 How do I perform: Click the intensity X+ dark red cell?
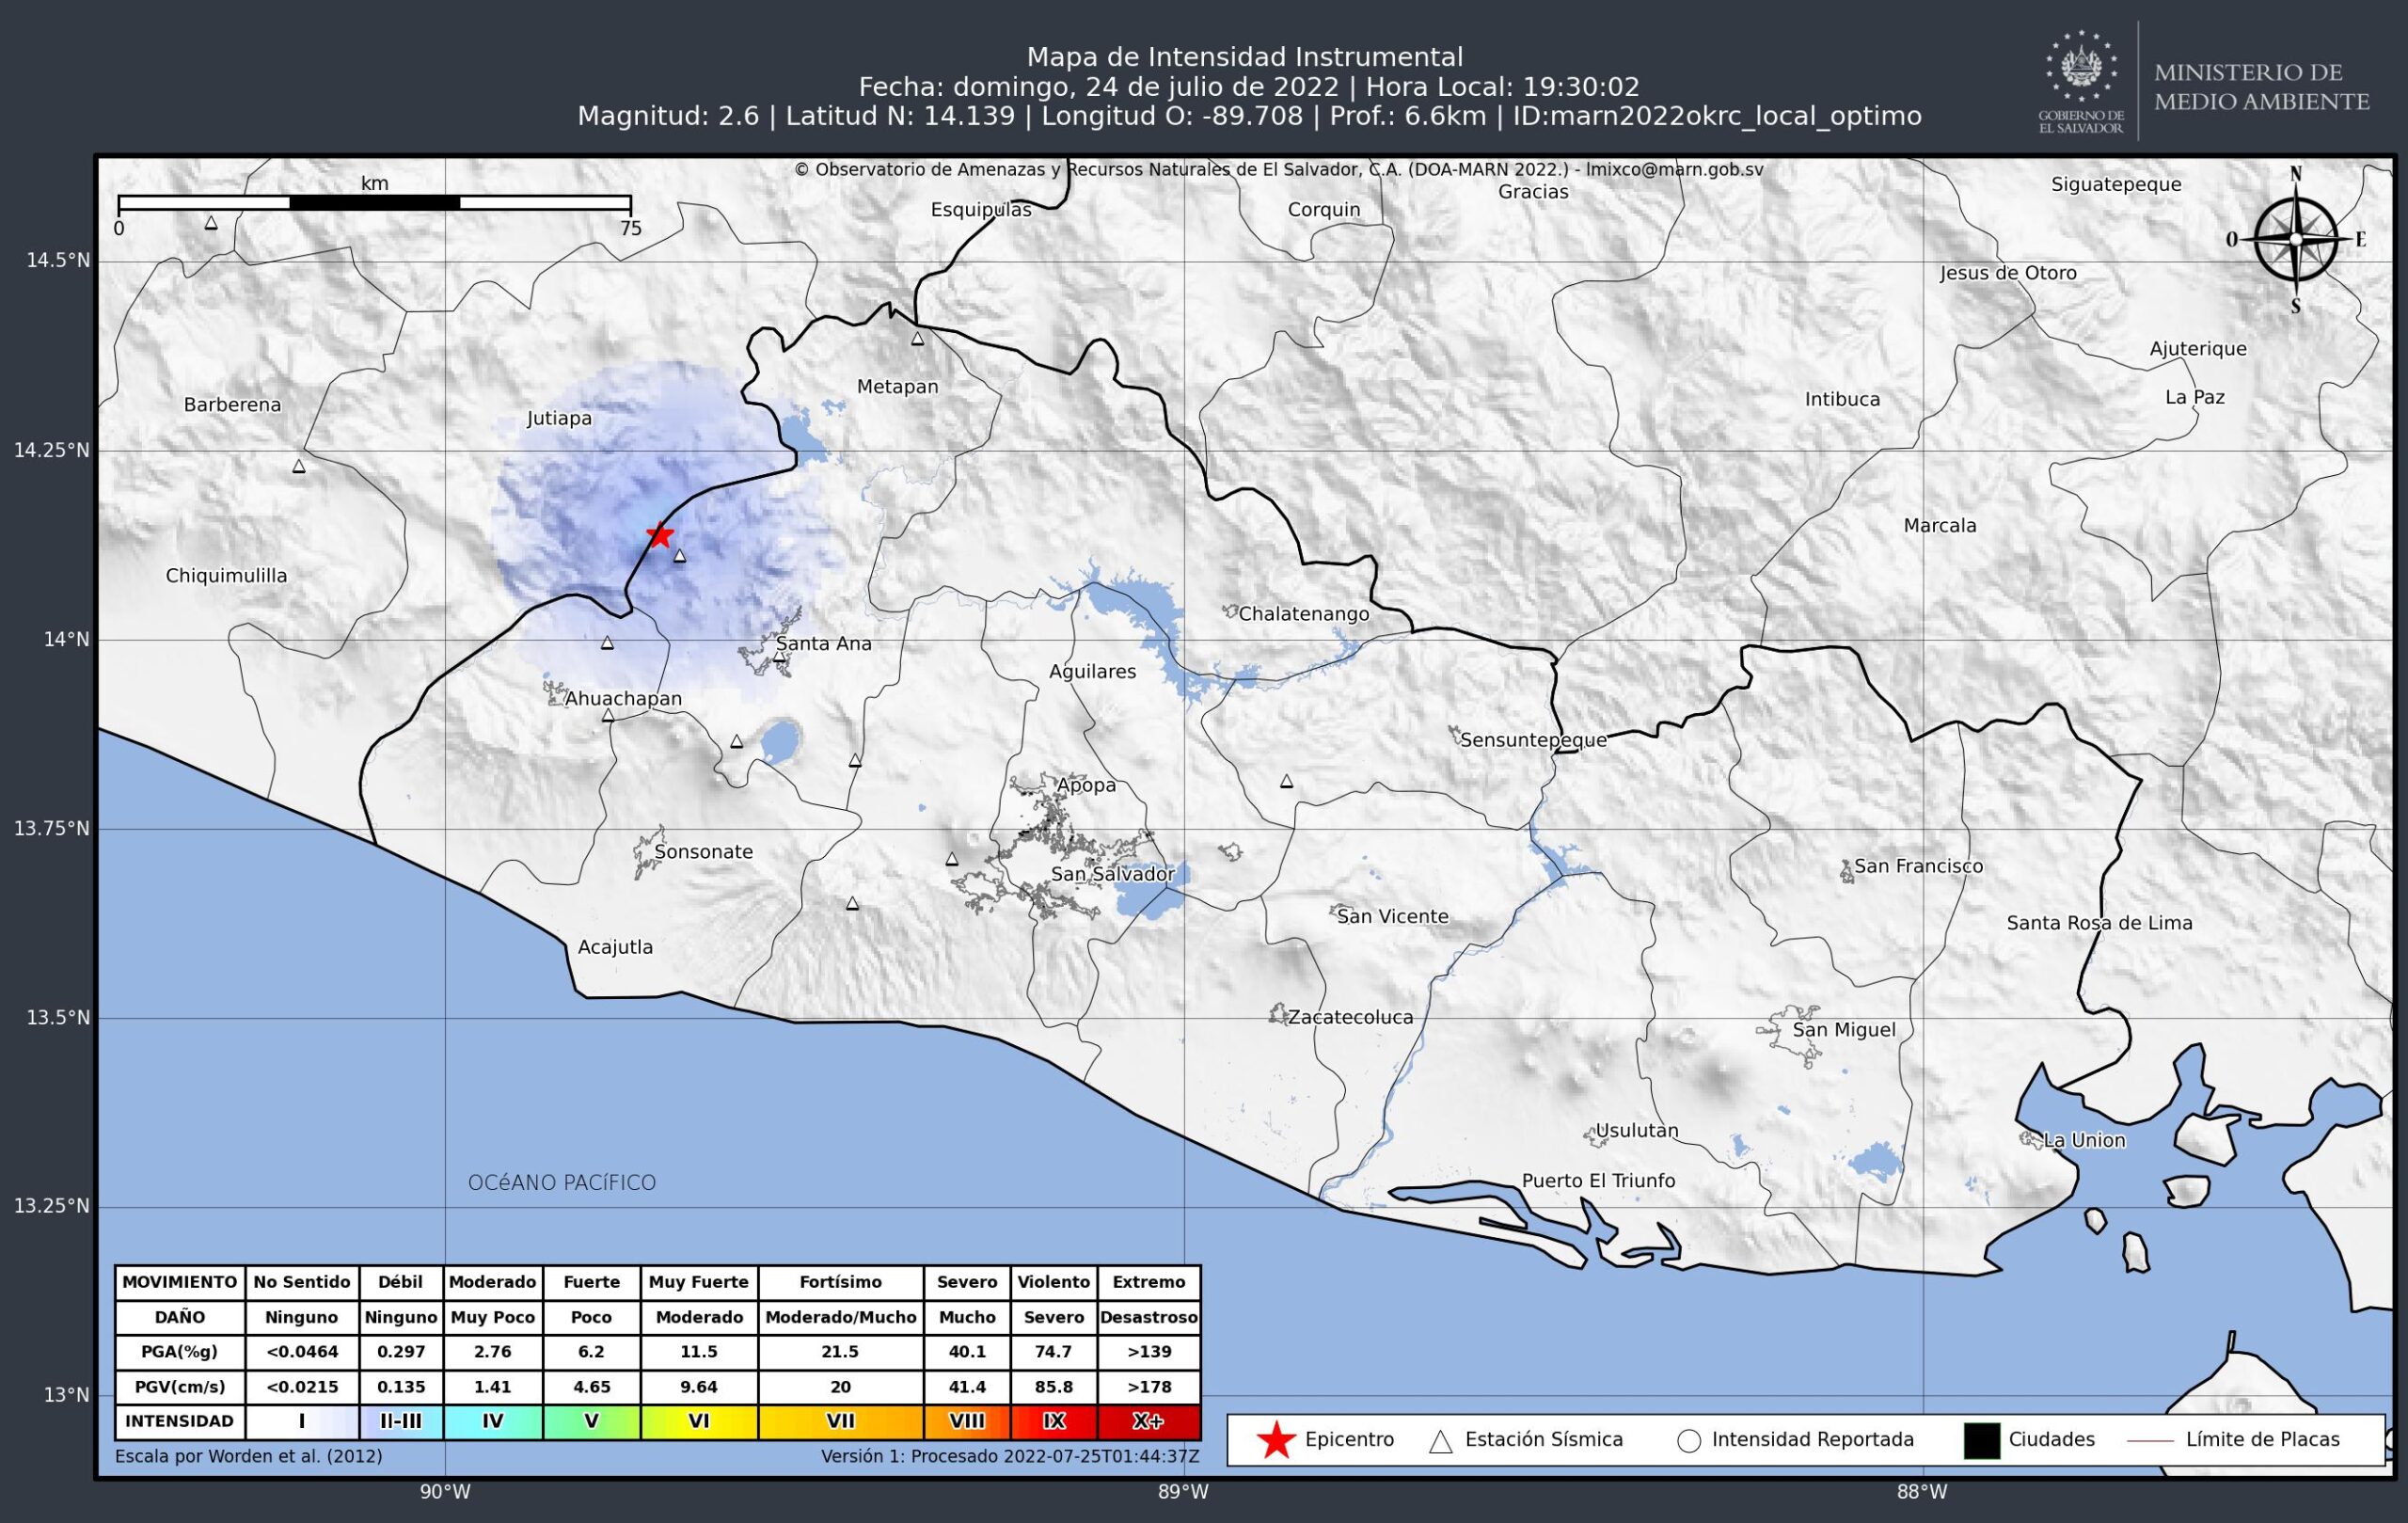pos(1148,1421)
